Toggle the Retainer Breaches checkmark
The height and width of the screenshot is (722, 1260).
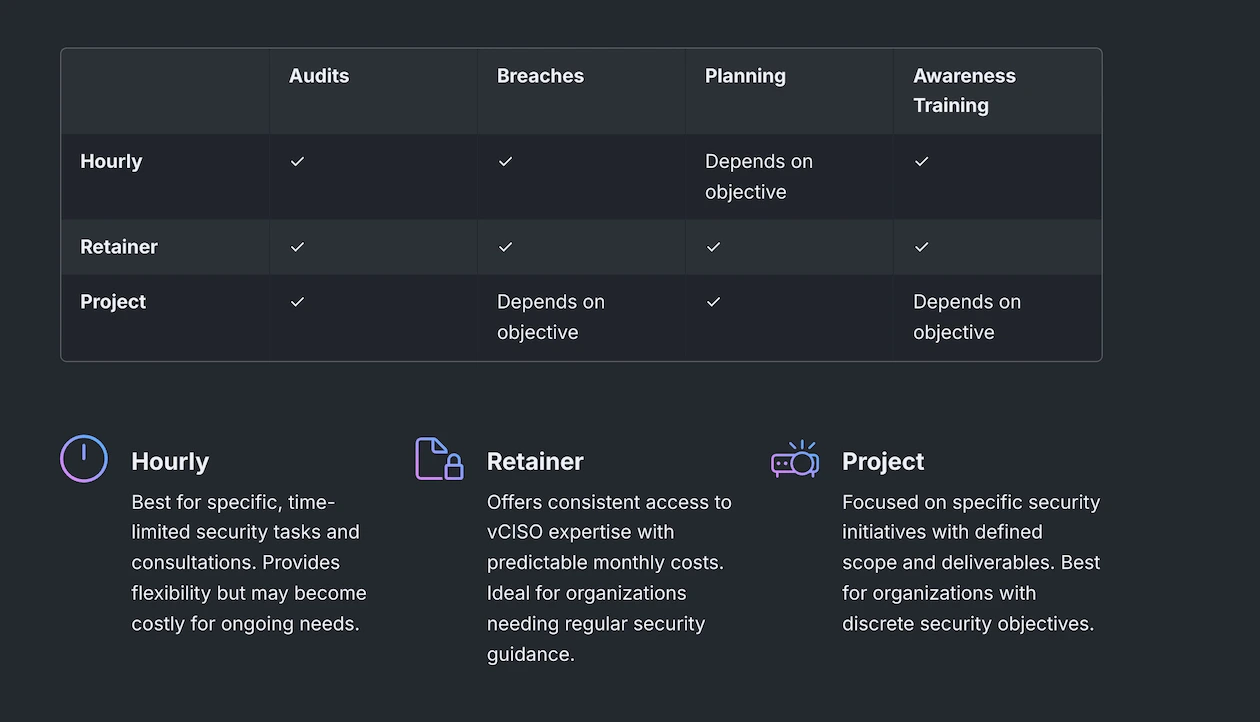(x=505, y=247)
